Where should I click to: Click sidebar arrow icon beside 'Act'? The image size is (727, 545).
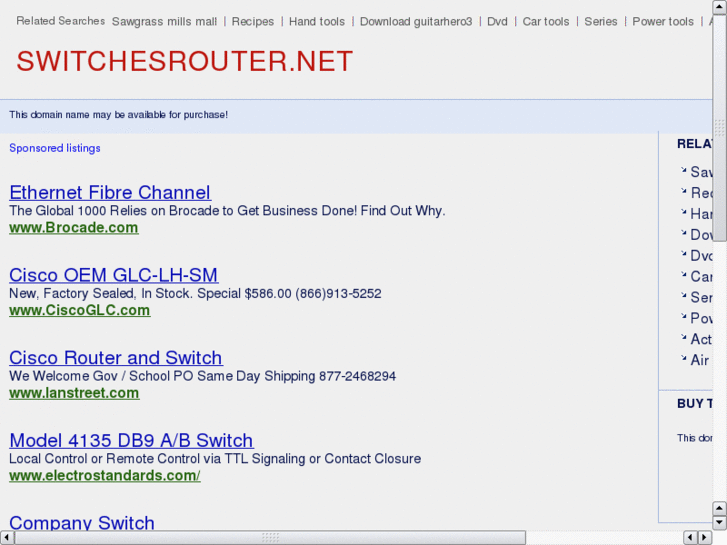683,337
